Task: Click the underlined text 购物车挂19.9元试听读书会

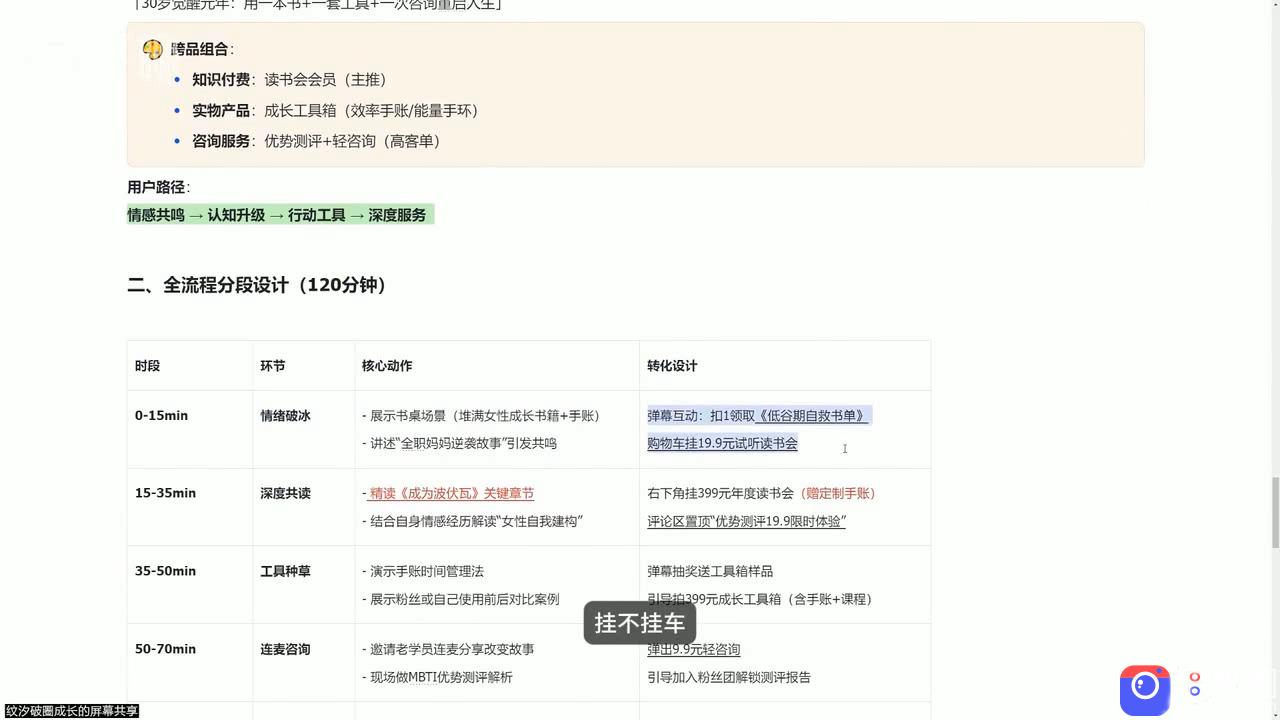Action: point(722,443)
